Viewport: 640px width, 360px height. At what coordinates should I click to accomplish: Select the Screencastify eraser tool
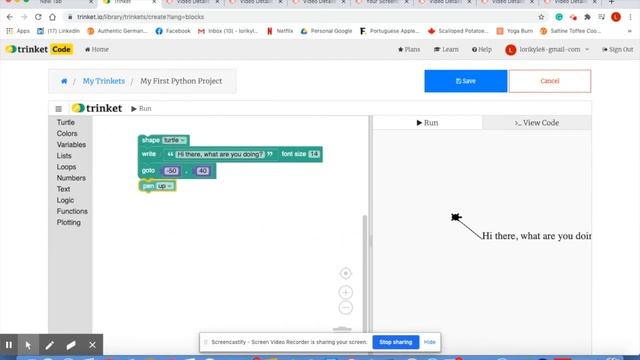[x=71, y=345]
